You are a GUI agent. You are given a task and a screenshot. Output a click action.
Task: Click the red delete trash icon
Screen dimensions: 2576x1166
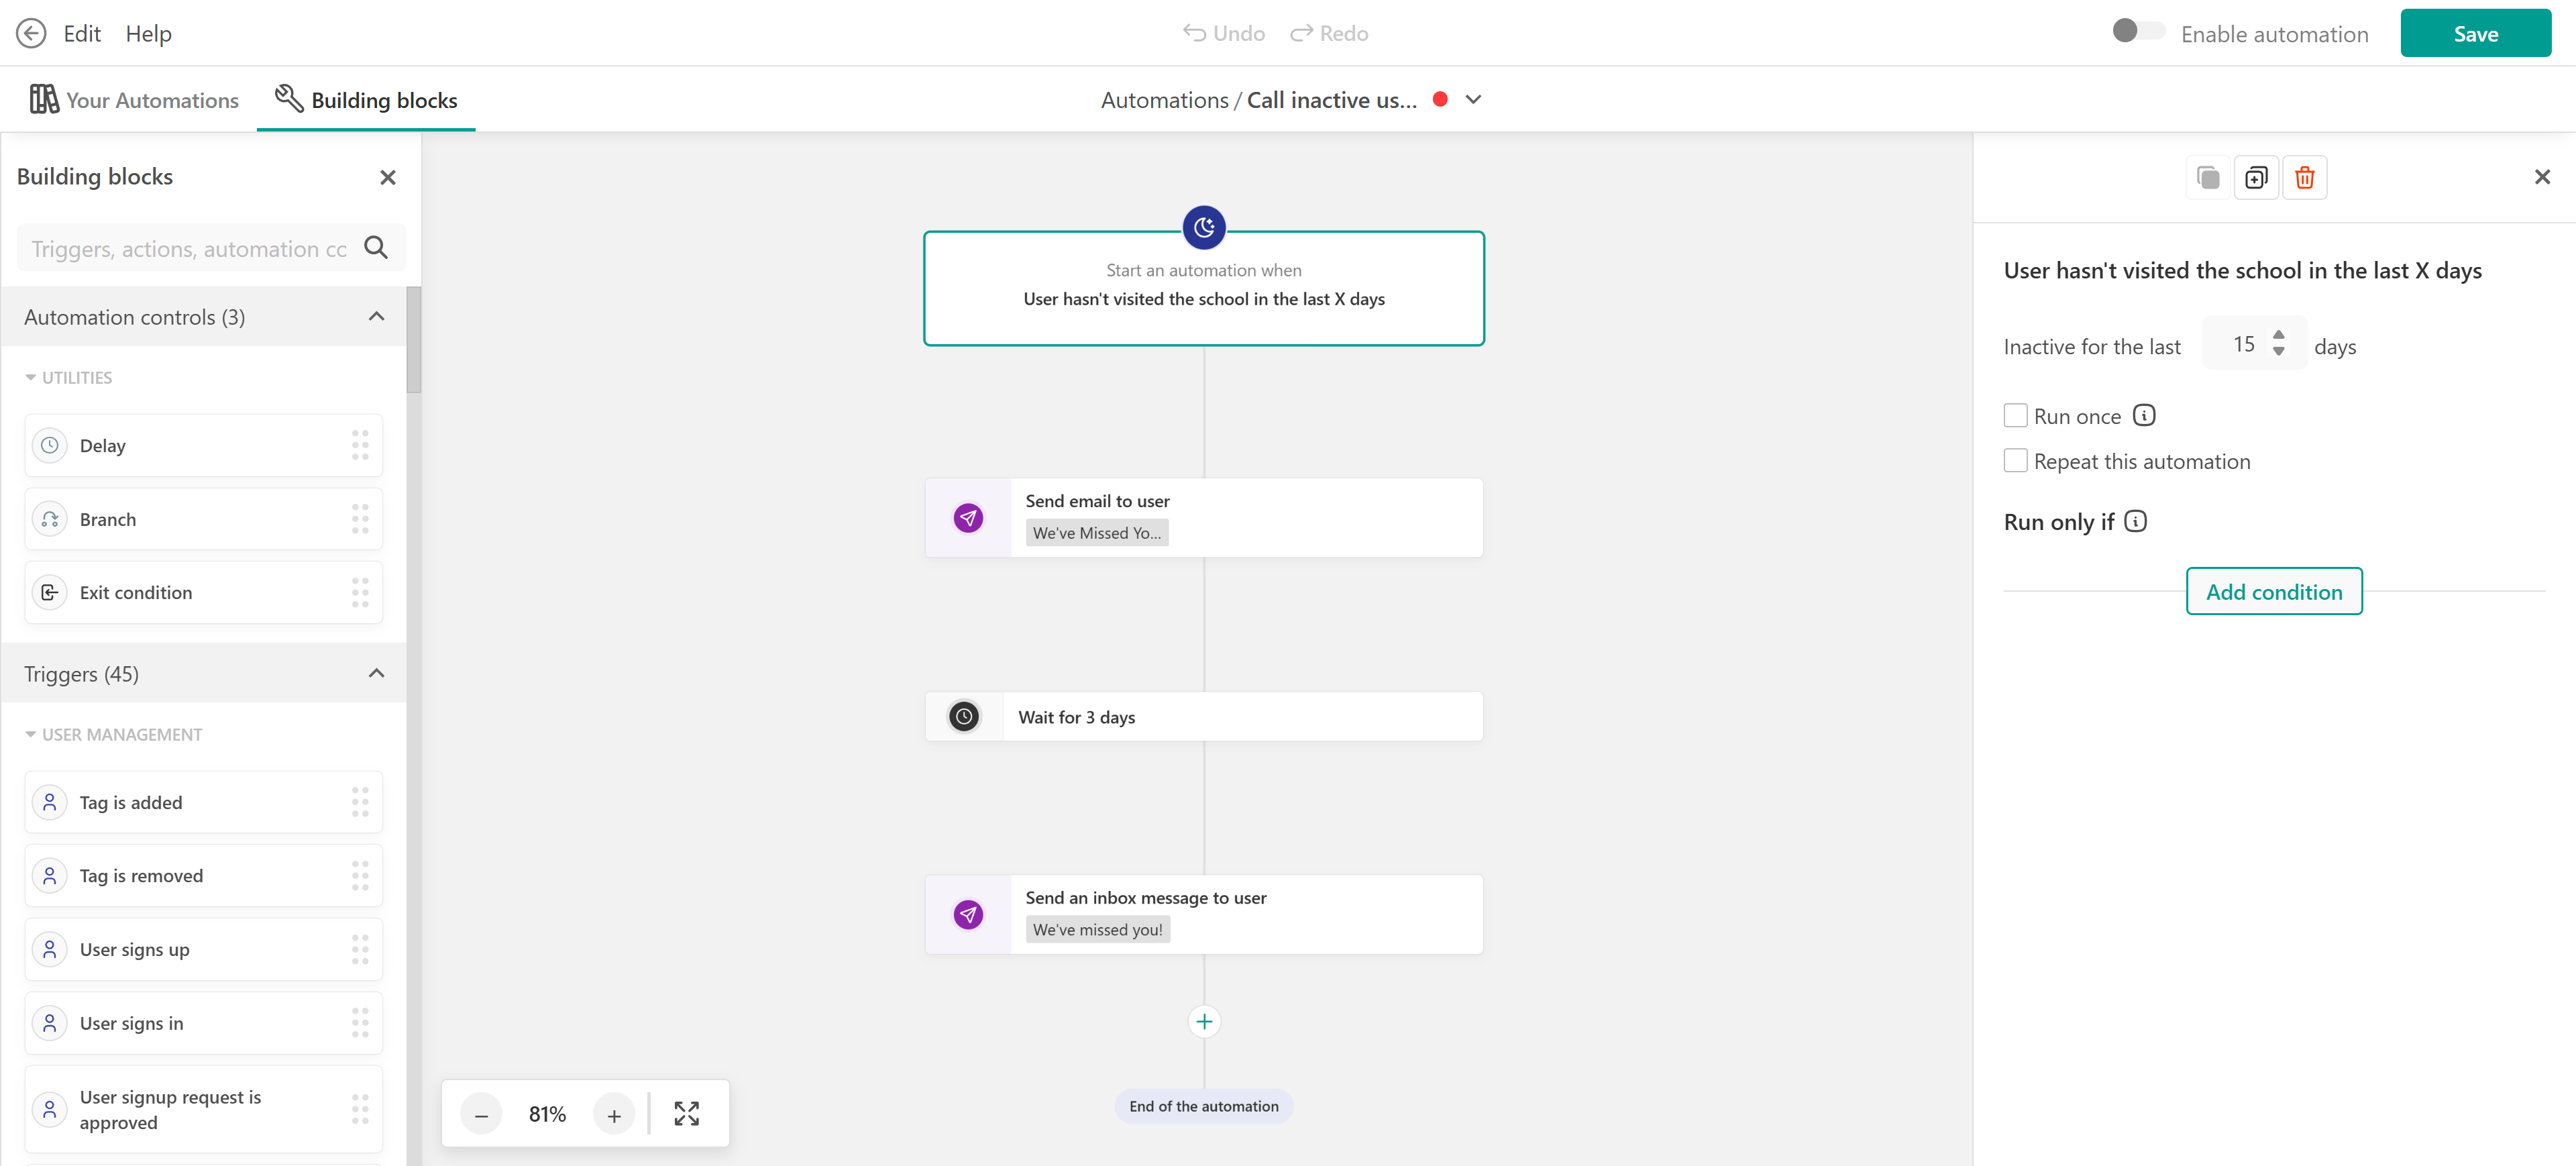[2304, 178]
